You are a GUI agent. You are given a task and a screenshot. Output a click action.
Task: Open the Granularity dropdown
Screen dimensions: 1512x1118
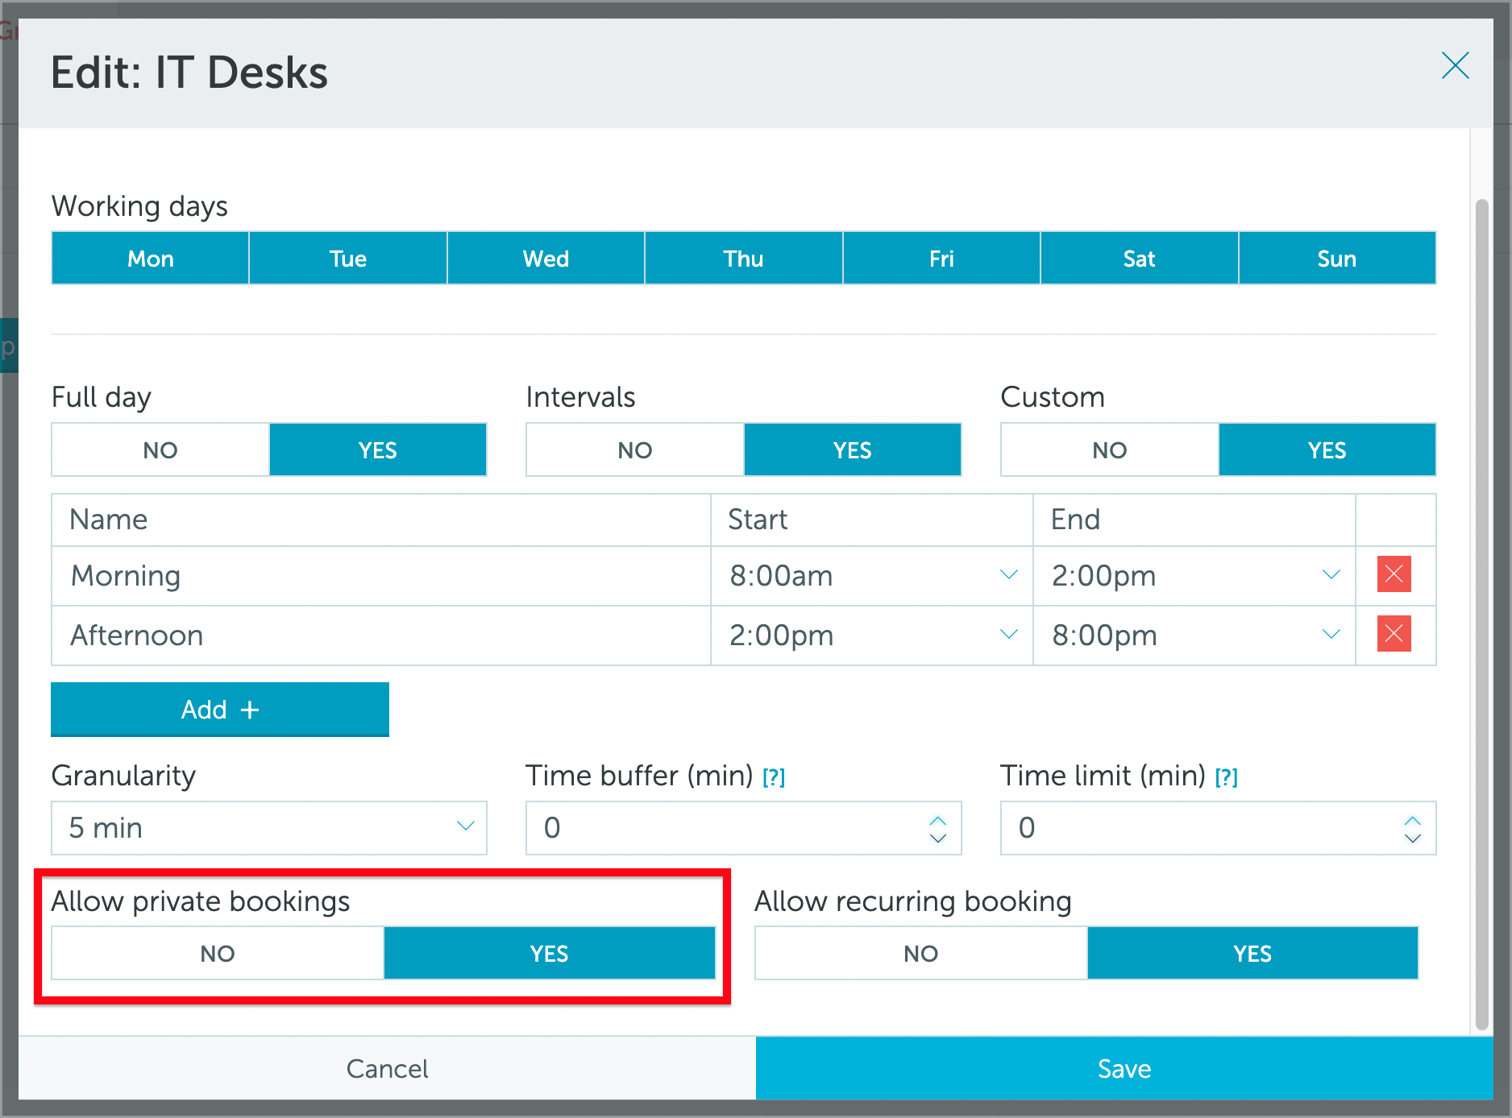pos(268,828)
